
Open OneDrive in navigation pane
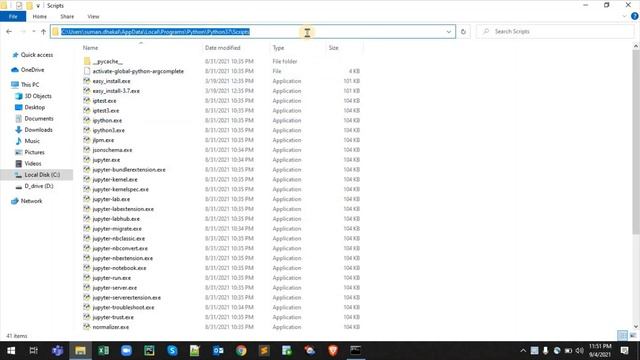pos(28,70)
